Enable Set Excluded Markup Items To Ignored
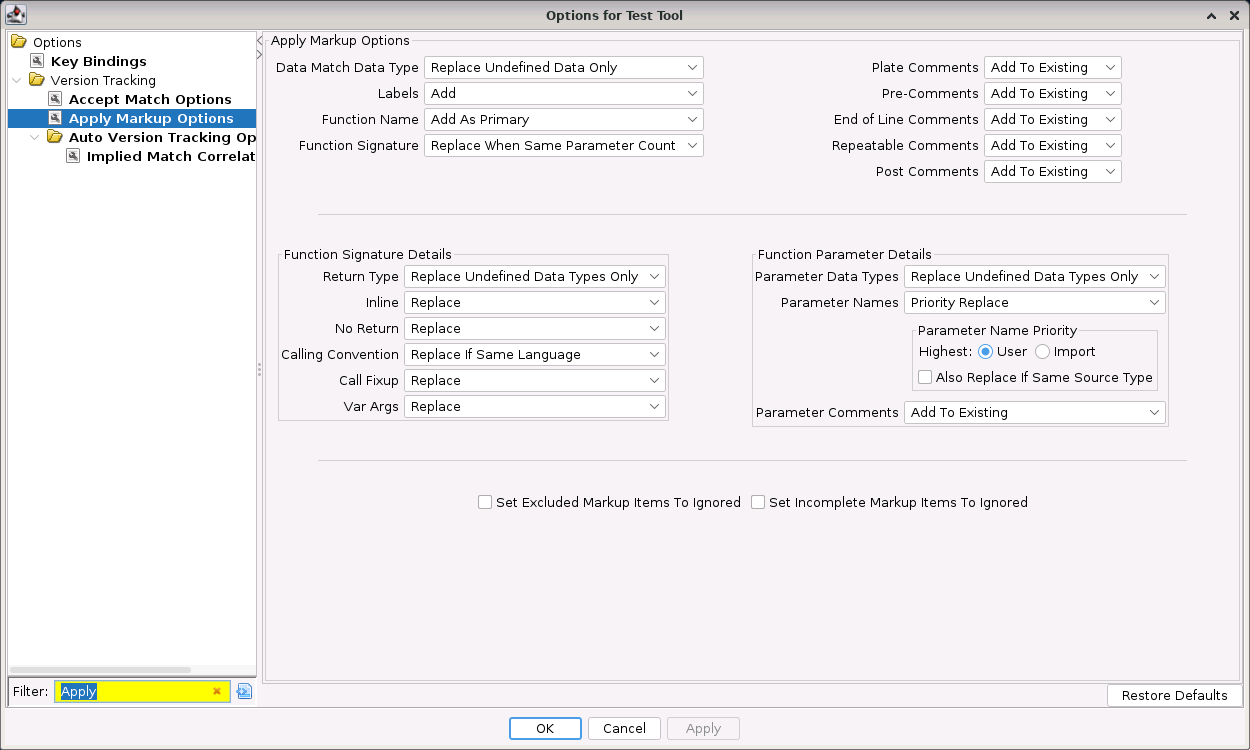The width and height of the screenshot is (1250, 750). (485, 502)
